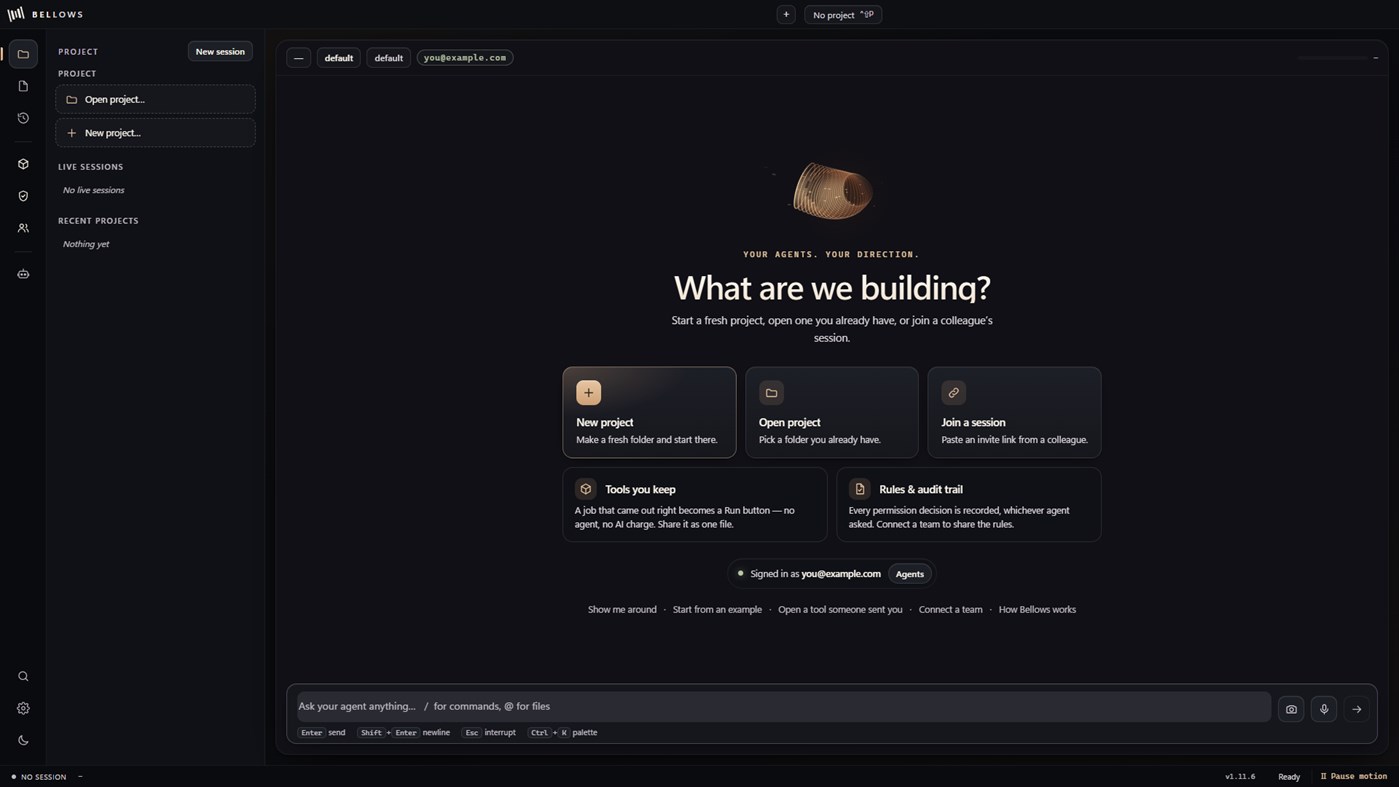Open the you@example.com account chip
The image size is (1399, 787).
465,58
